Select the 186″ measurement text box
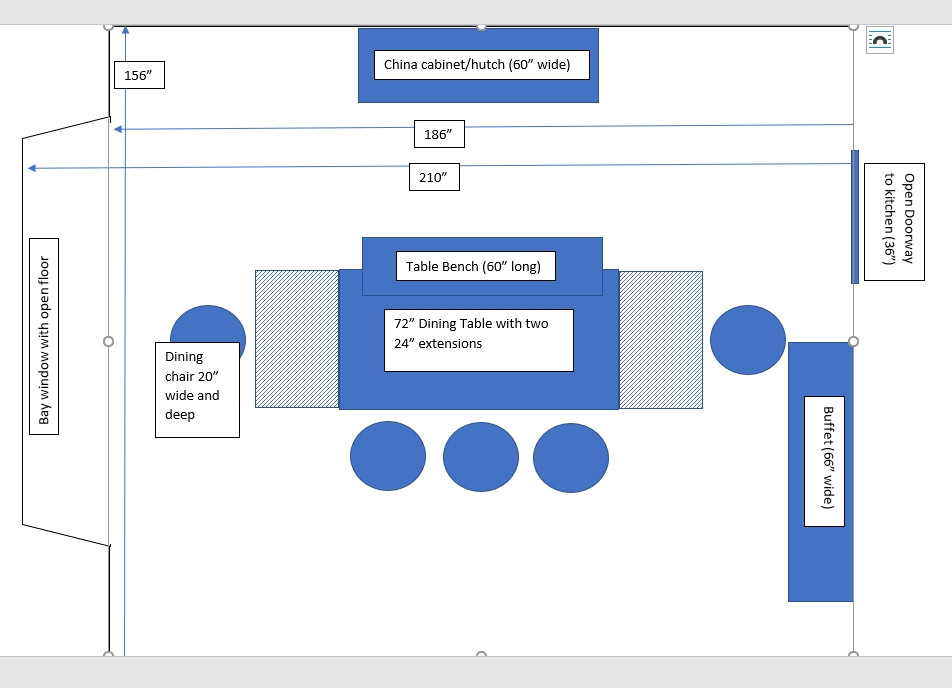Image resolution: width=952 pixels, height=688 pixels. [440, 134]
